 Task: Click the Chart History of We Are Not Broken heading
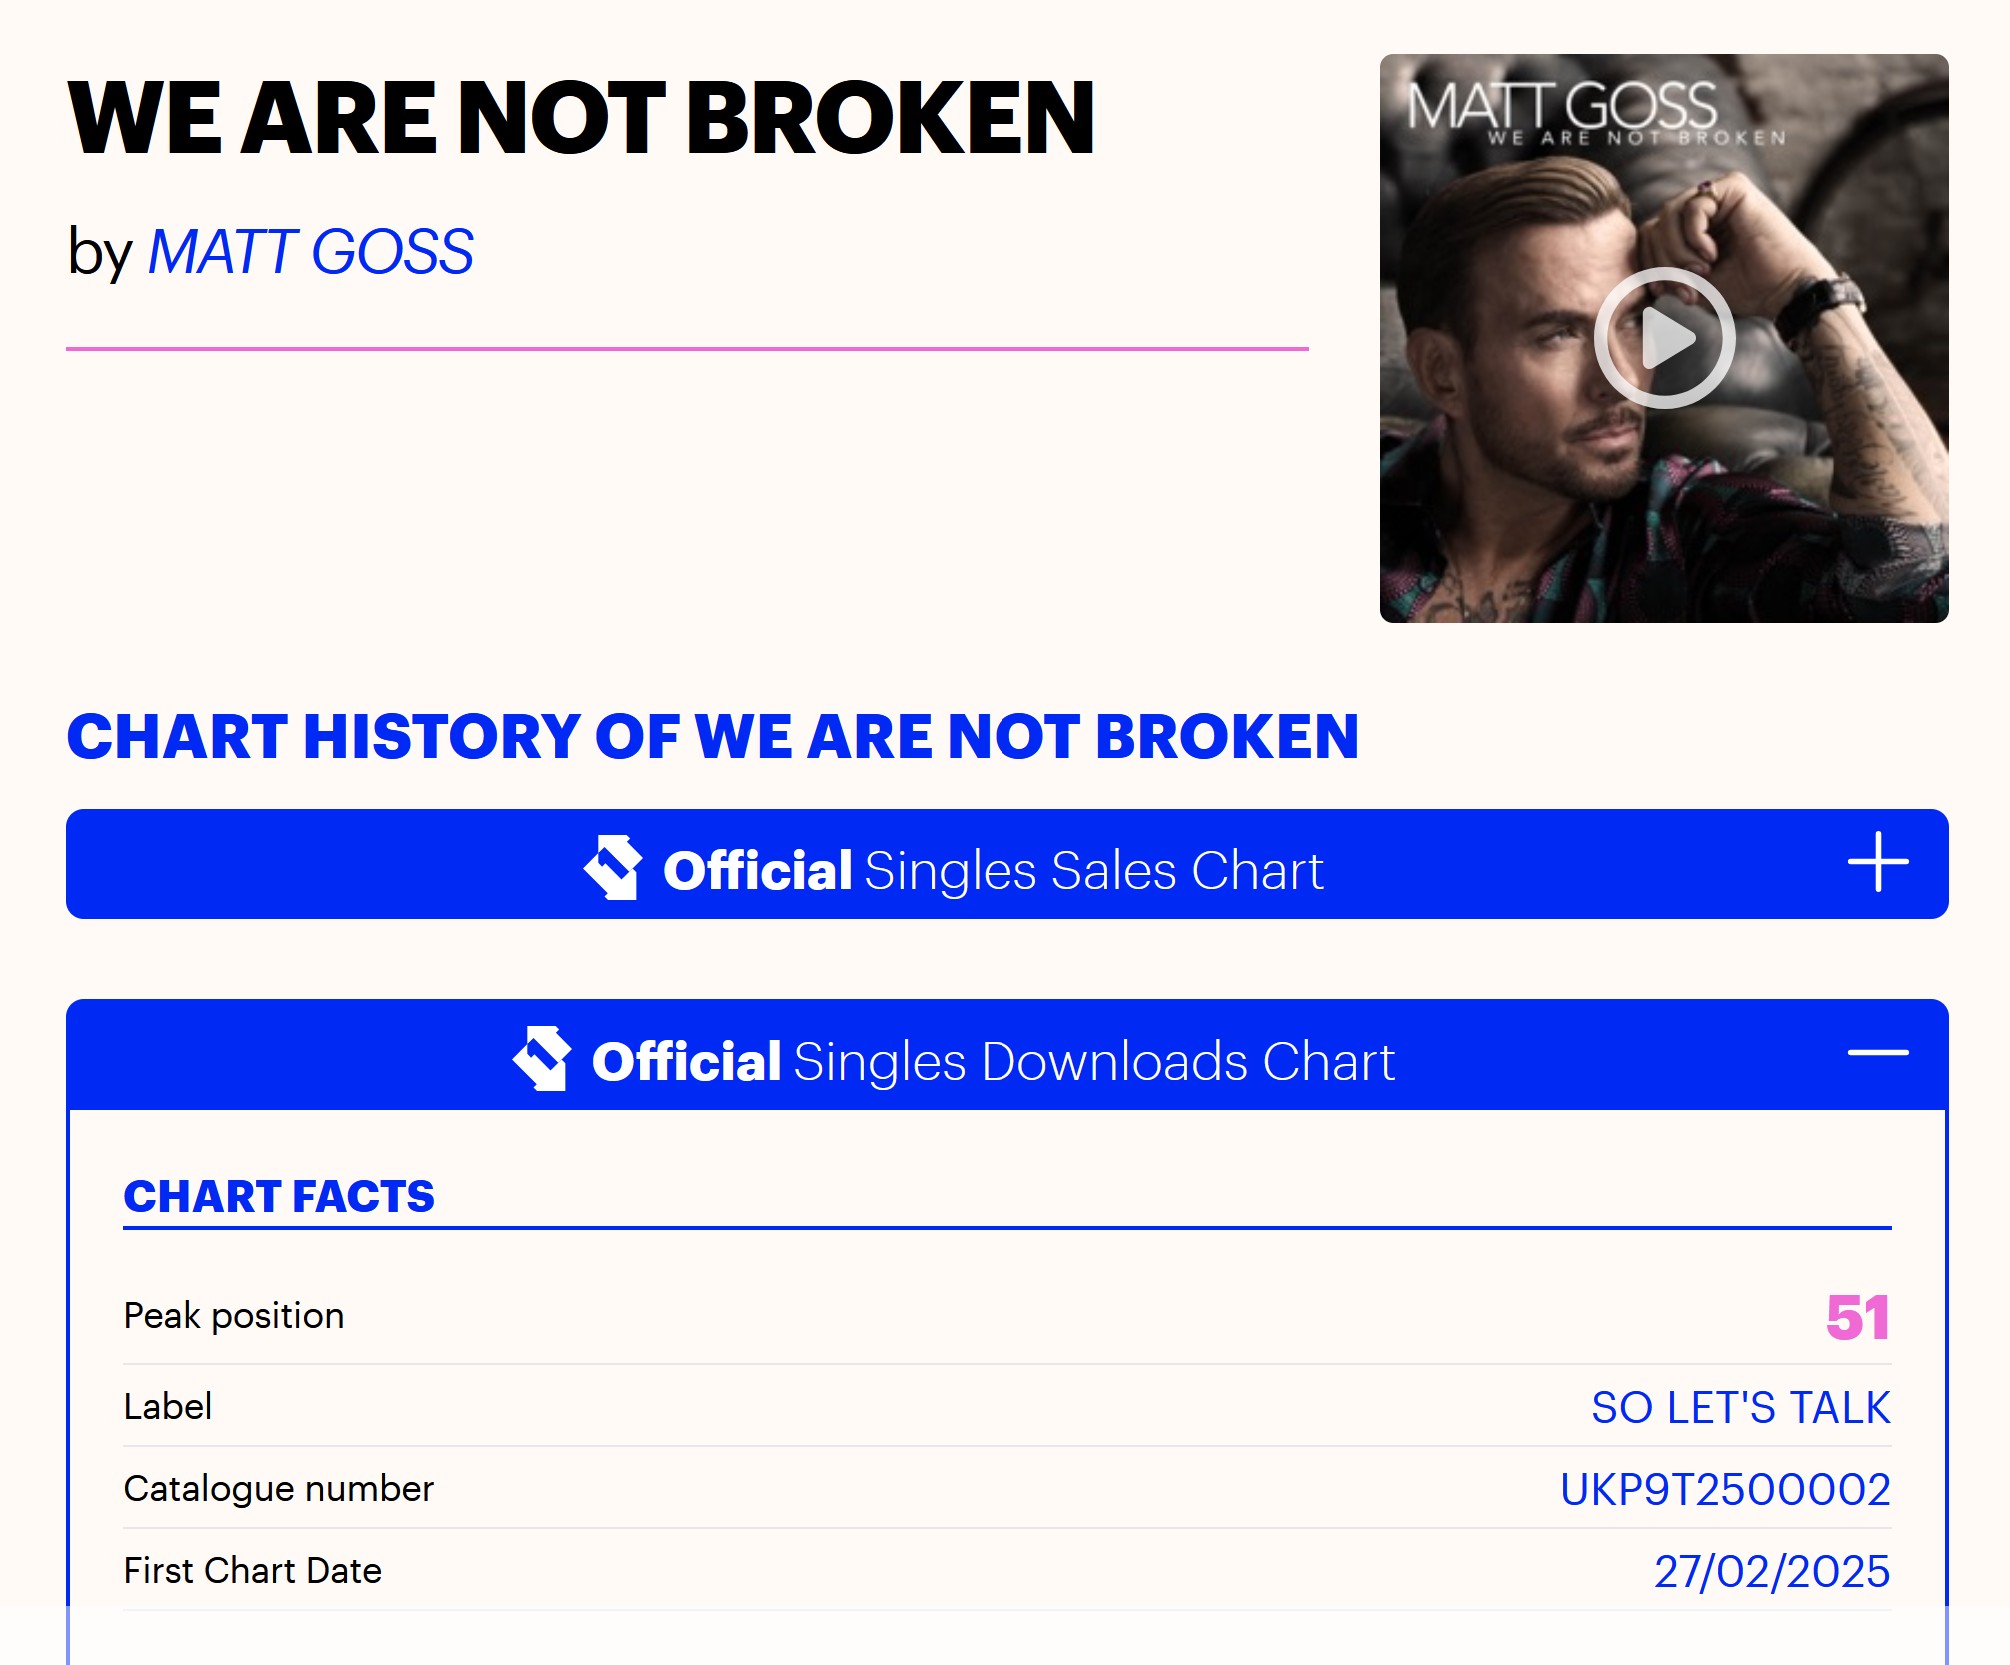712,737
